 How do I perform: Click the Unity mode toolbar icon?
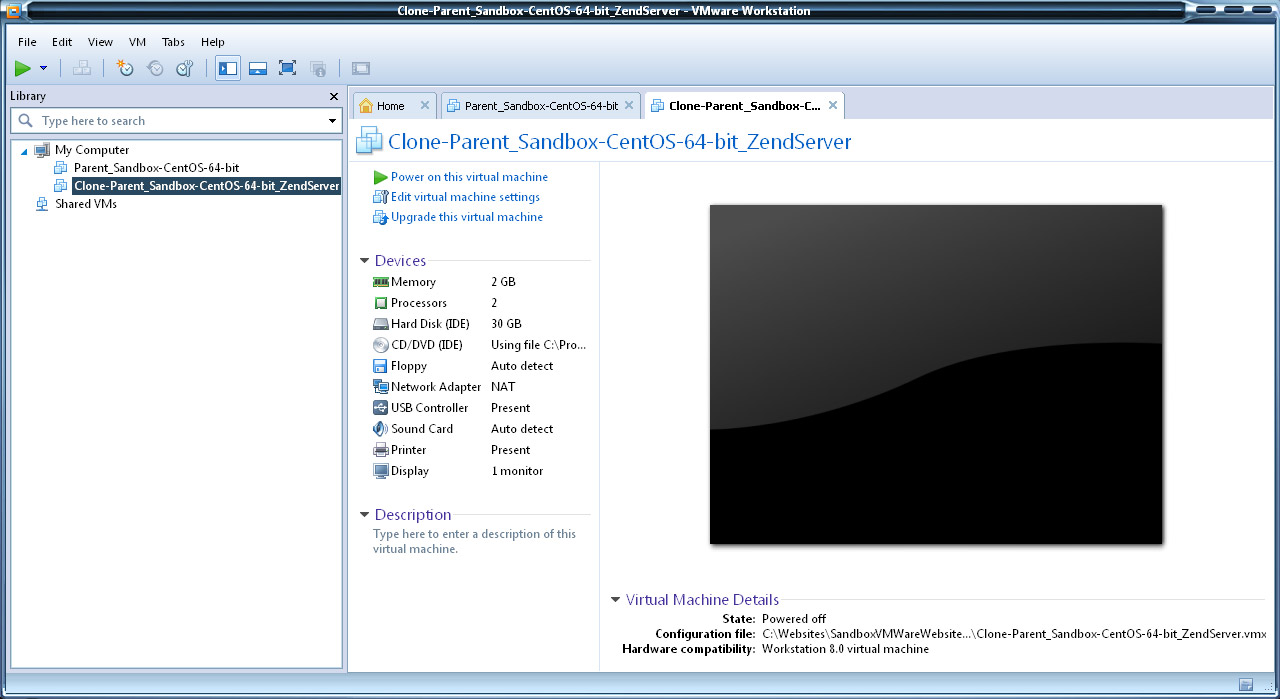click(318, 68)
